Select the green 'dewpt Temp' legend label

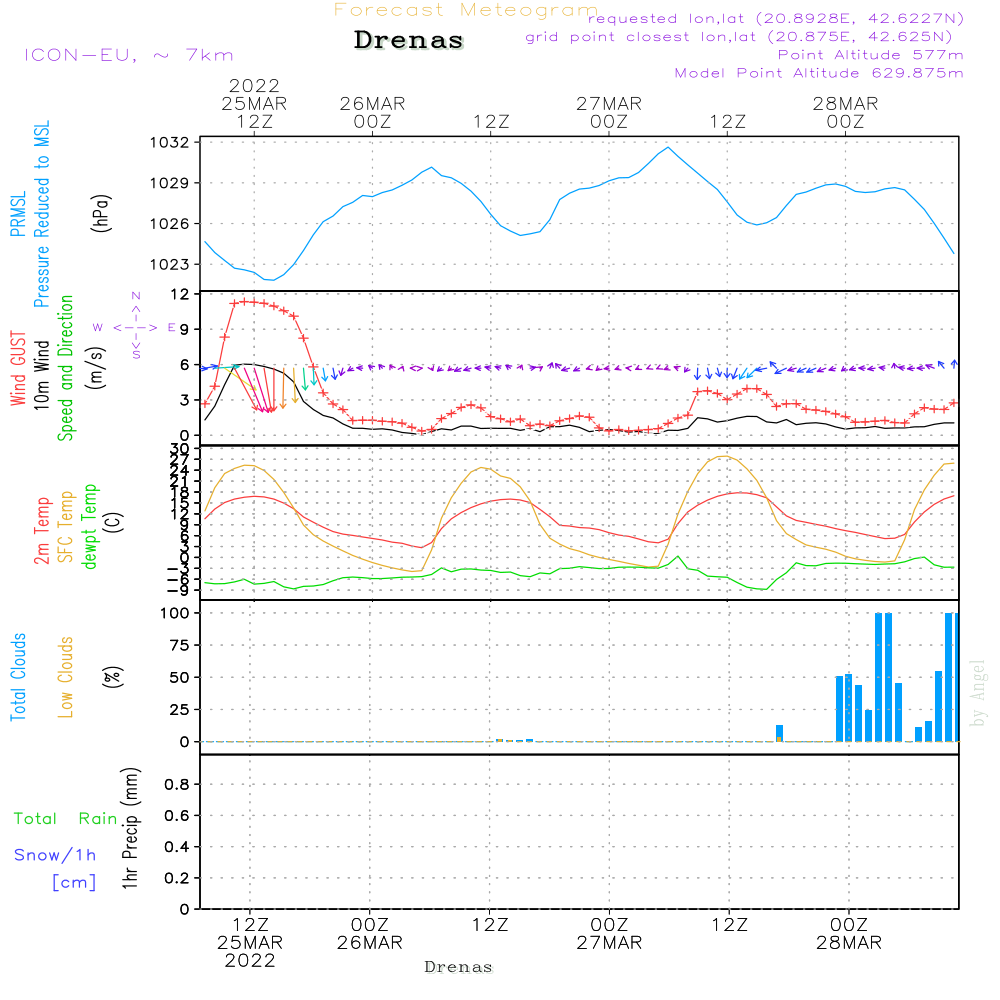[89, 526]
